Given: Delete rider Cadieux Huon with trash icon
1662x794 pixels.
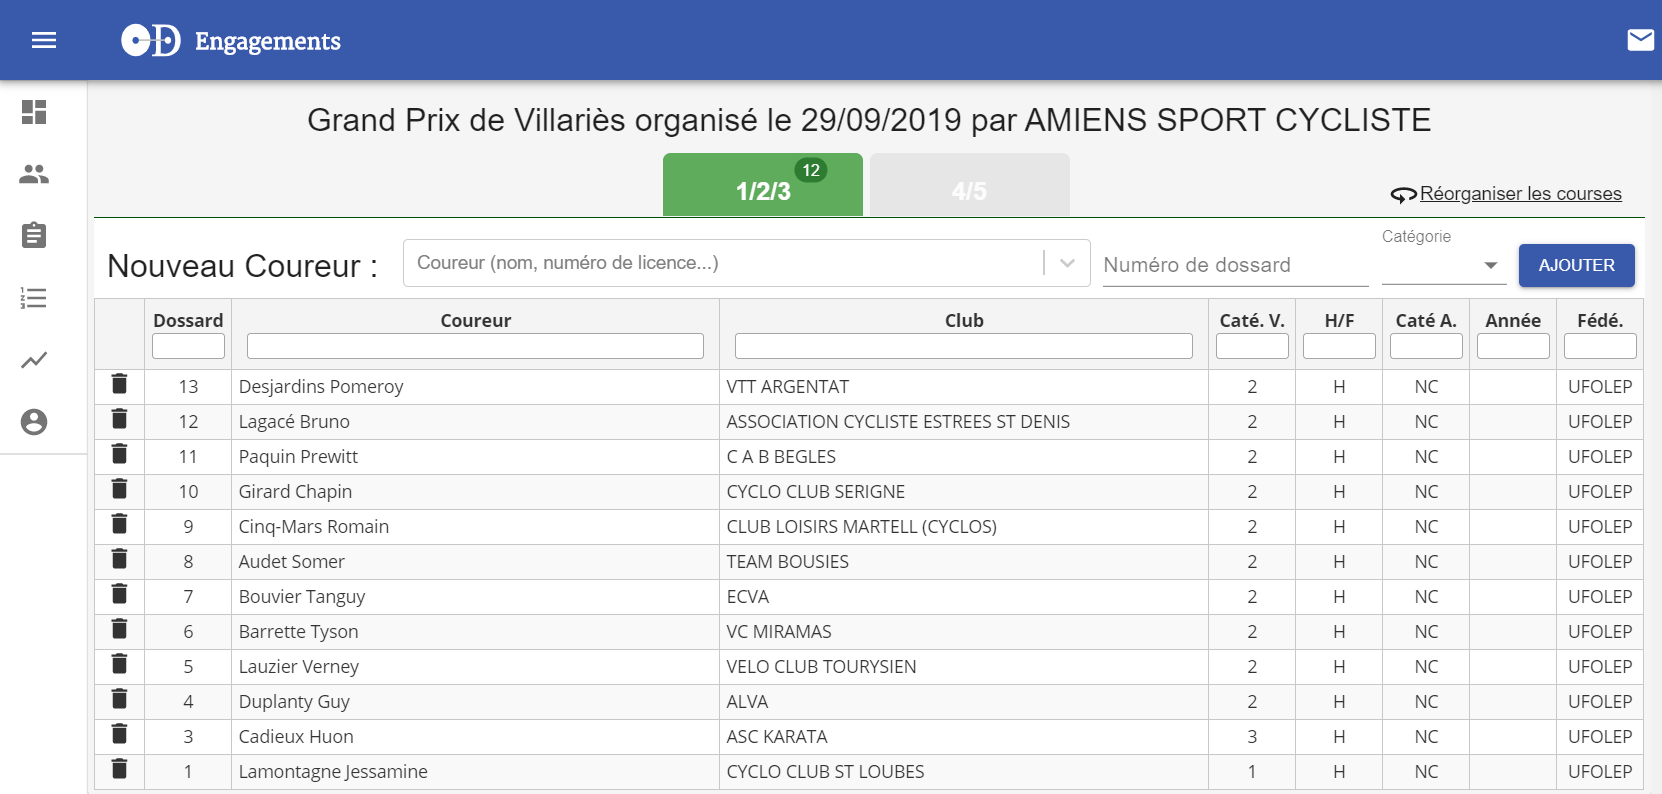Looking at the screenshot, I should tap(119, 734).
